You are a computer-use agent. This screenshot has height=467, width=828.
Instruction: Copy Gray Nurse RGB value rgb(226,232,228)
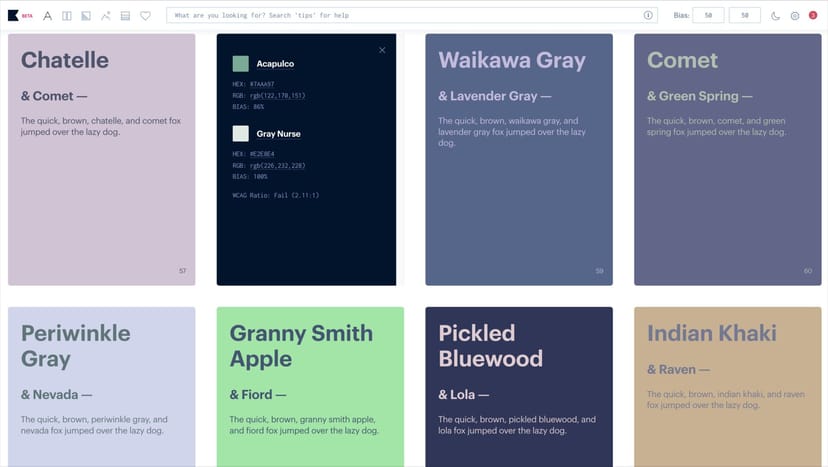[278, 165]
